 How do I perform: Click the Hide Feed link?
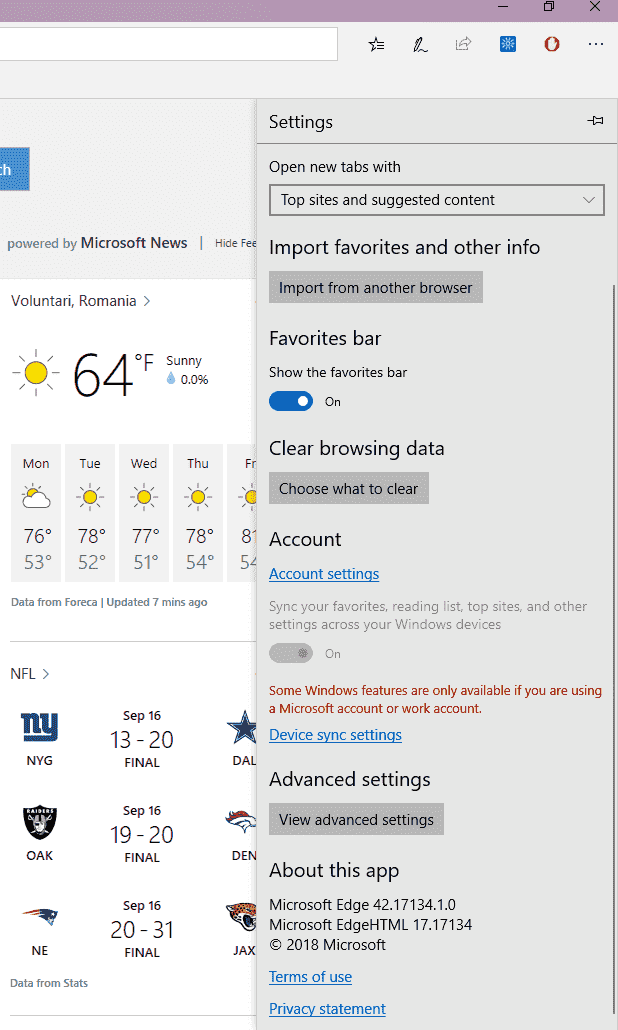[x=235, y=243]
